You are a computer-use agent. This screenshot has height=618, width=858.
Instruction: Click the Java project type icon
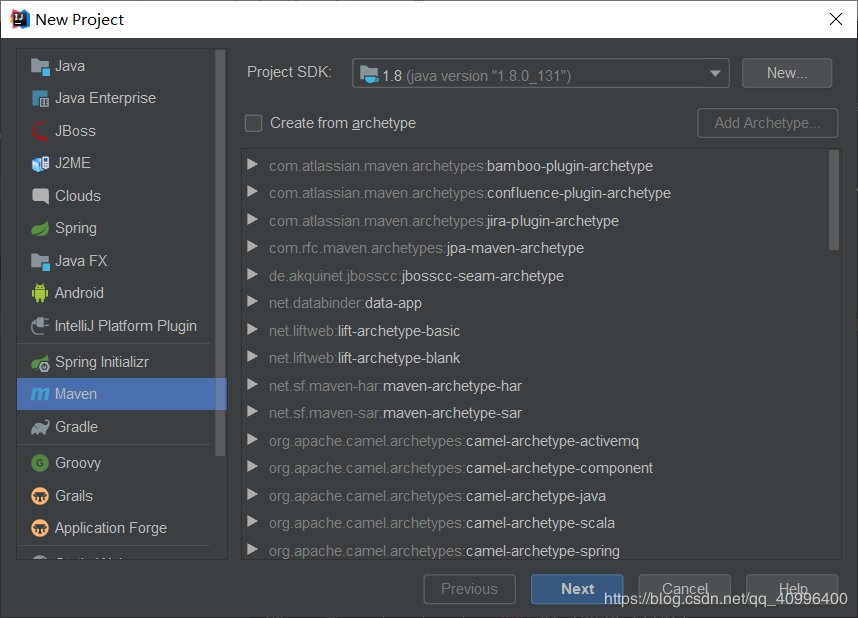tap(40, 67)
